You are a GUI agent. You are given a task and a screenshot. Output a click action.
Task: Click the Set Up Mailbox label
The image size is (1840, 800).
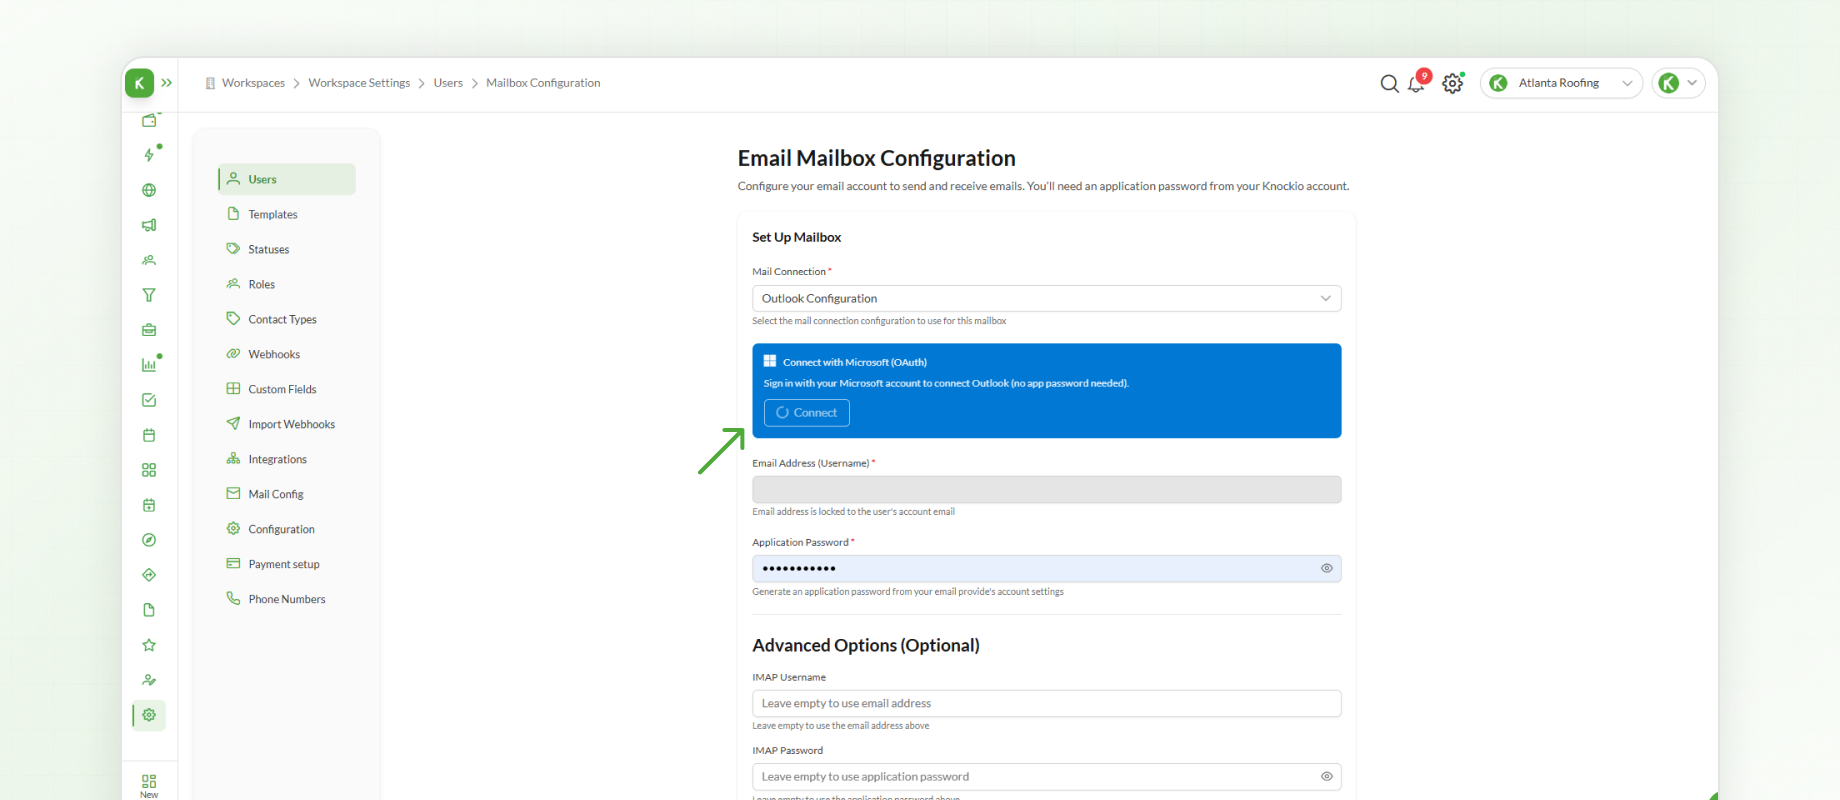coord(796,237)
